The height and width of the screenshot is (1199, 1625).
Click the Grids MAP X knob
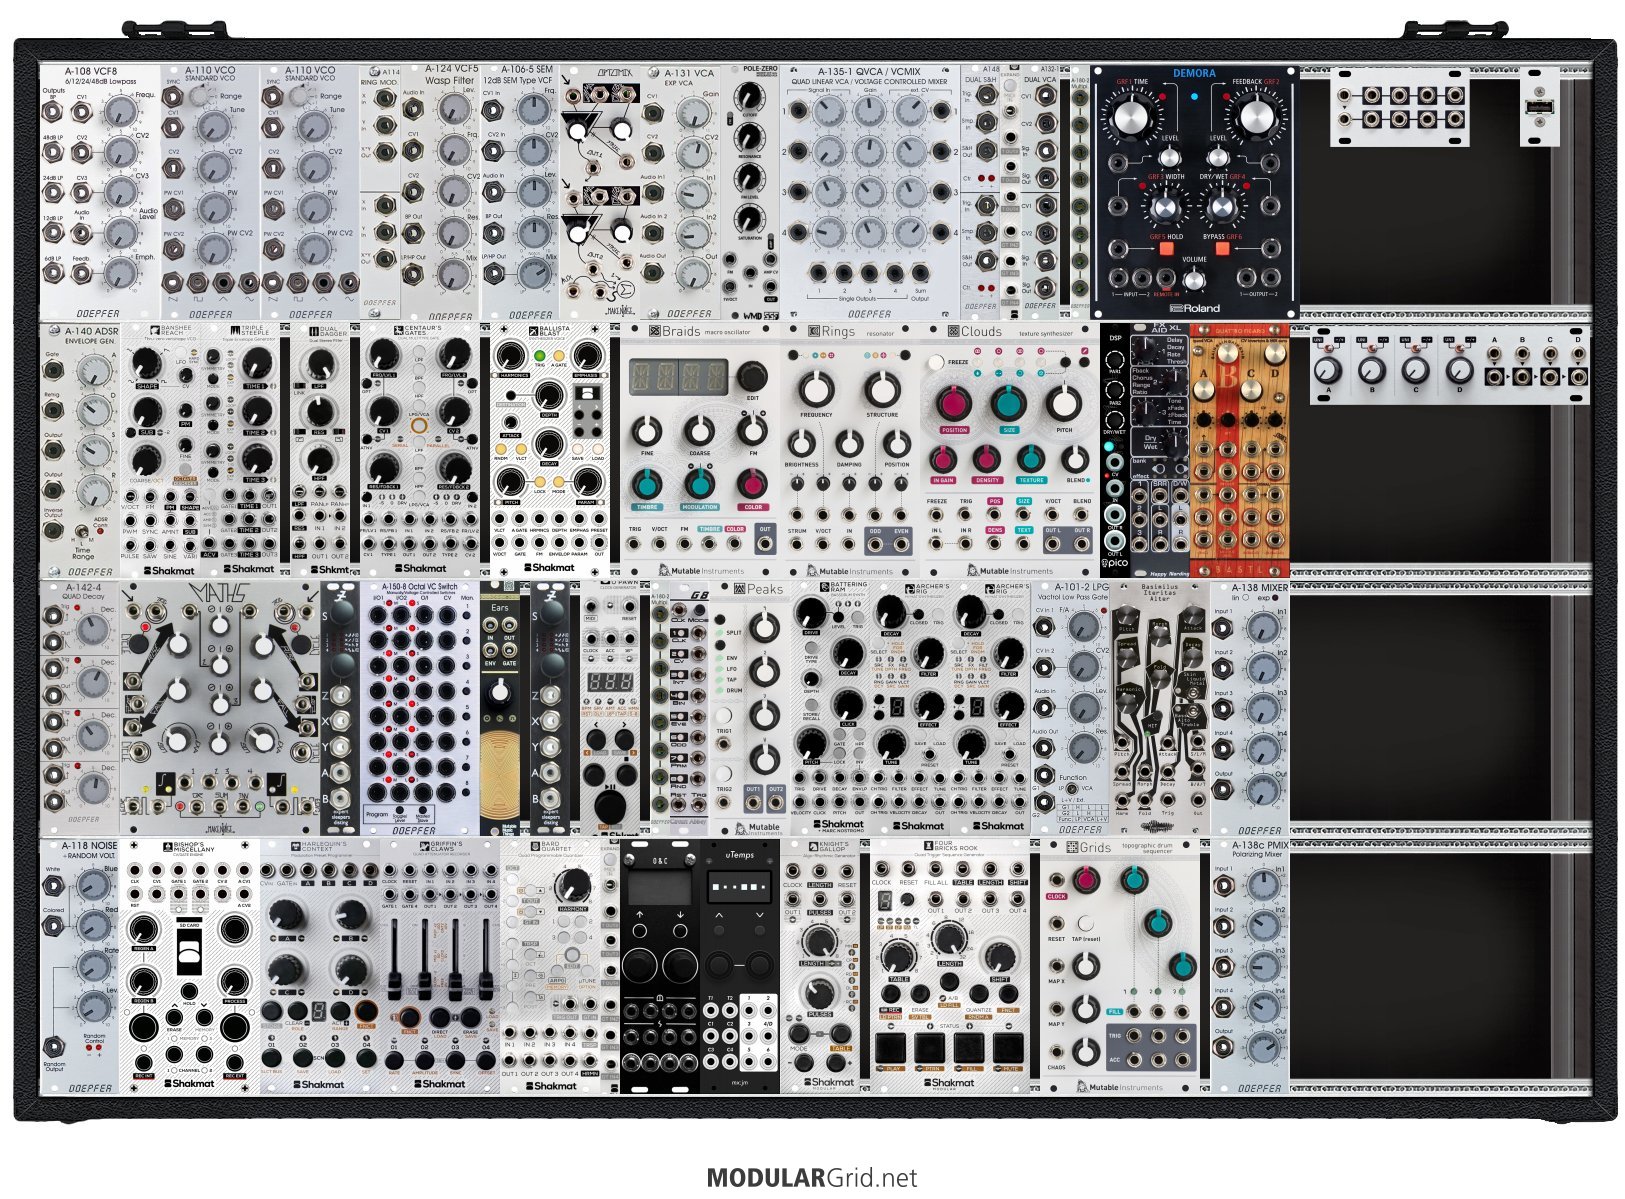[x=1086, y=966]
